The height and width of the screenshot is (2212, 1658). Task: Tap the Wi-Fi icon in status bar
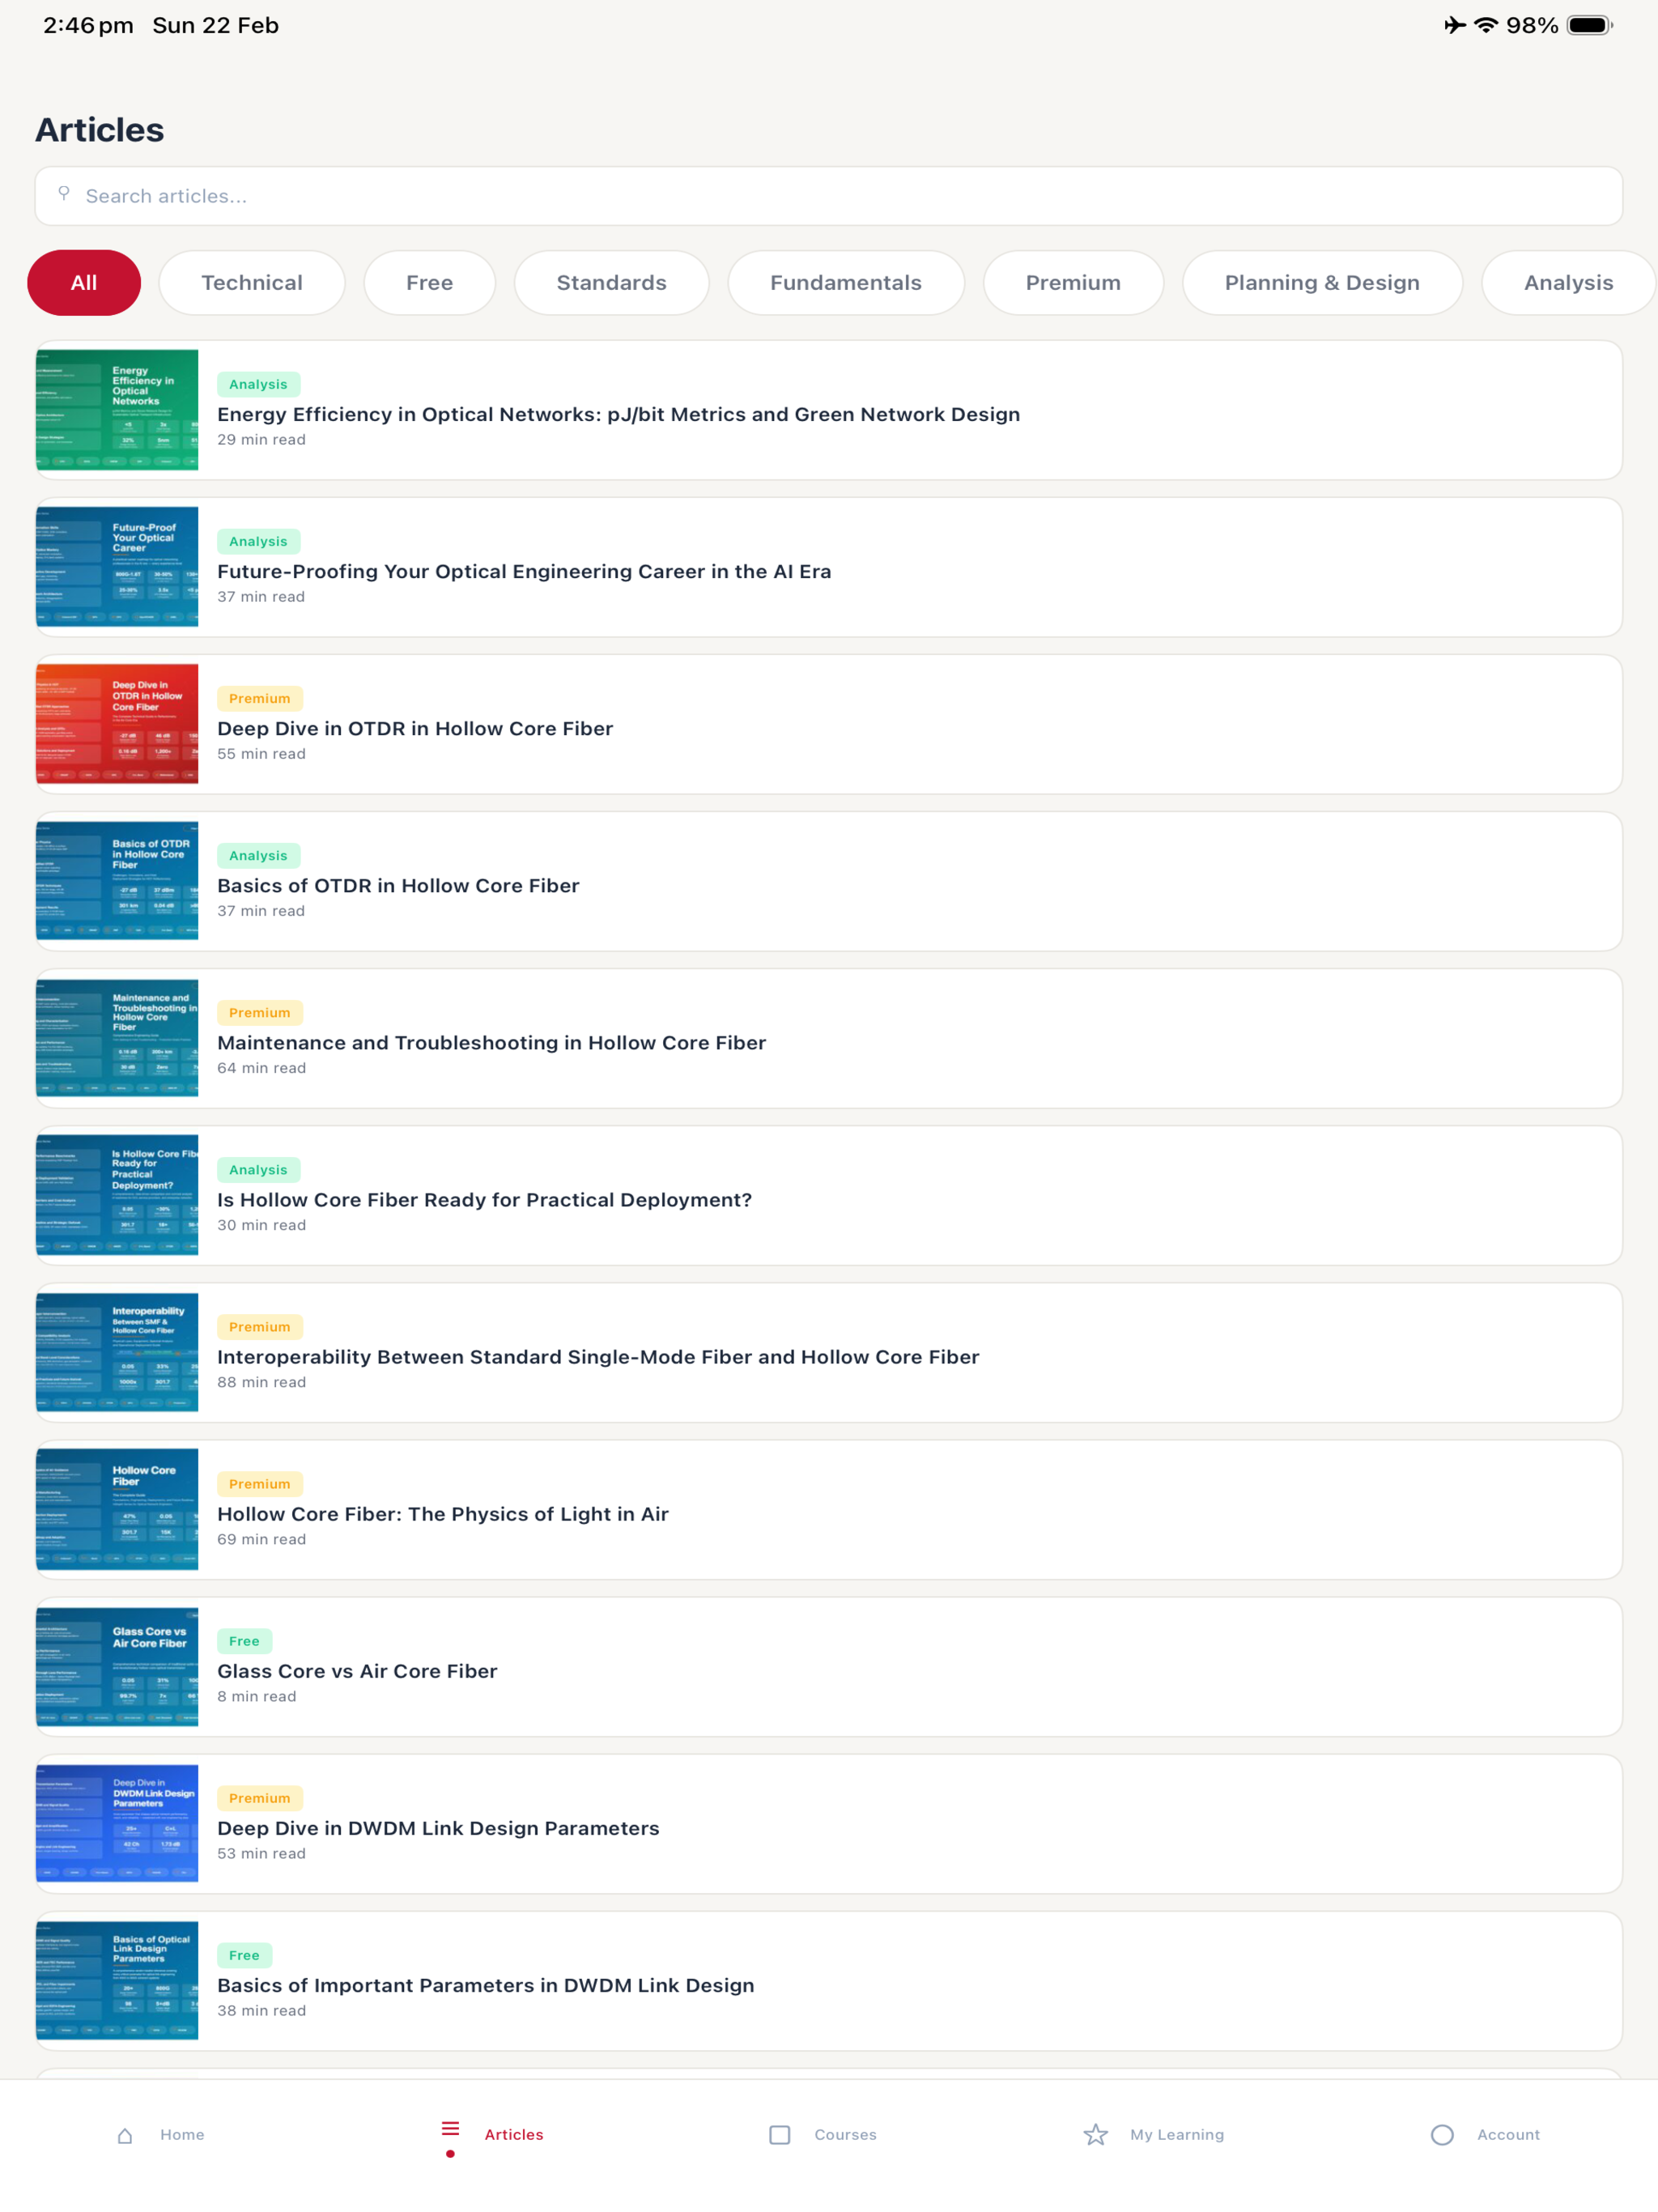(x=1486, y=25)
